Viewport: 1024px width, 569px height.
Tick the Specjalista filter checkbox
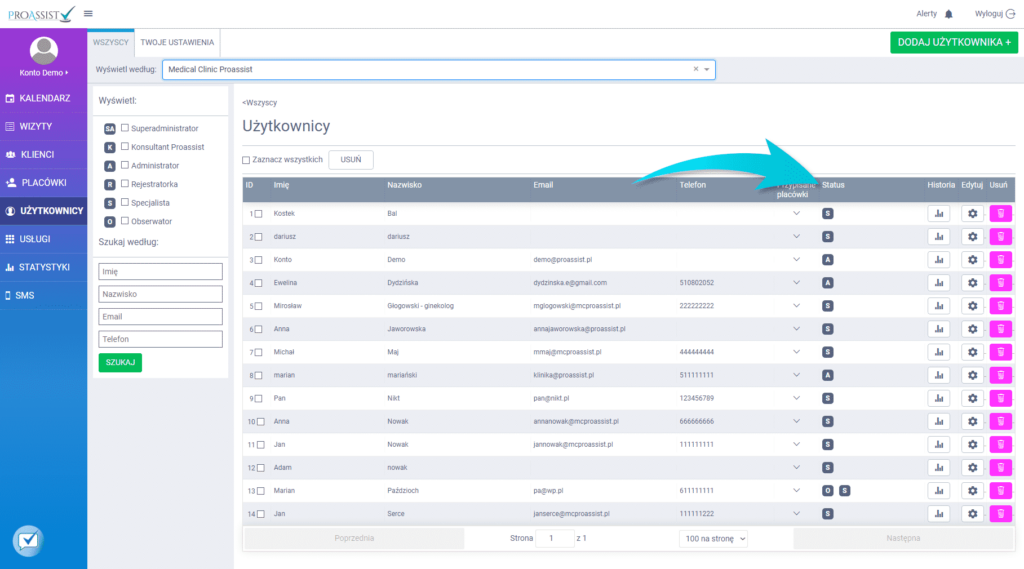pos(125,202)
